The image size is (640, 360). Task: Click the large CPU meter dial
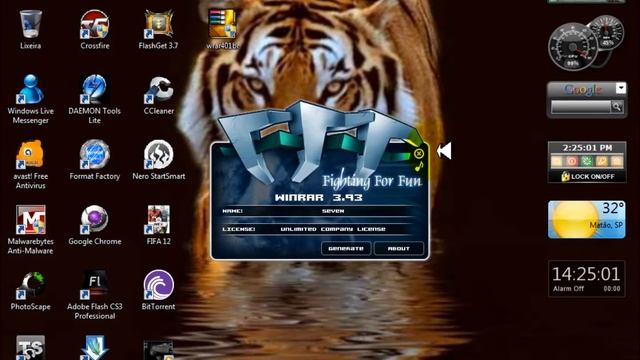(x=573, y=47)
